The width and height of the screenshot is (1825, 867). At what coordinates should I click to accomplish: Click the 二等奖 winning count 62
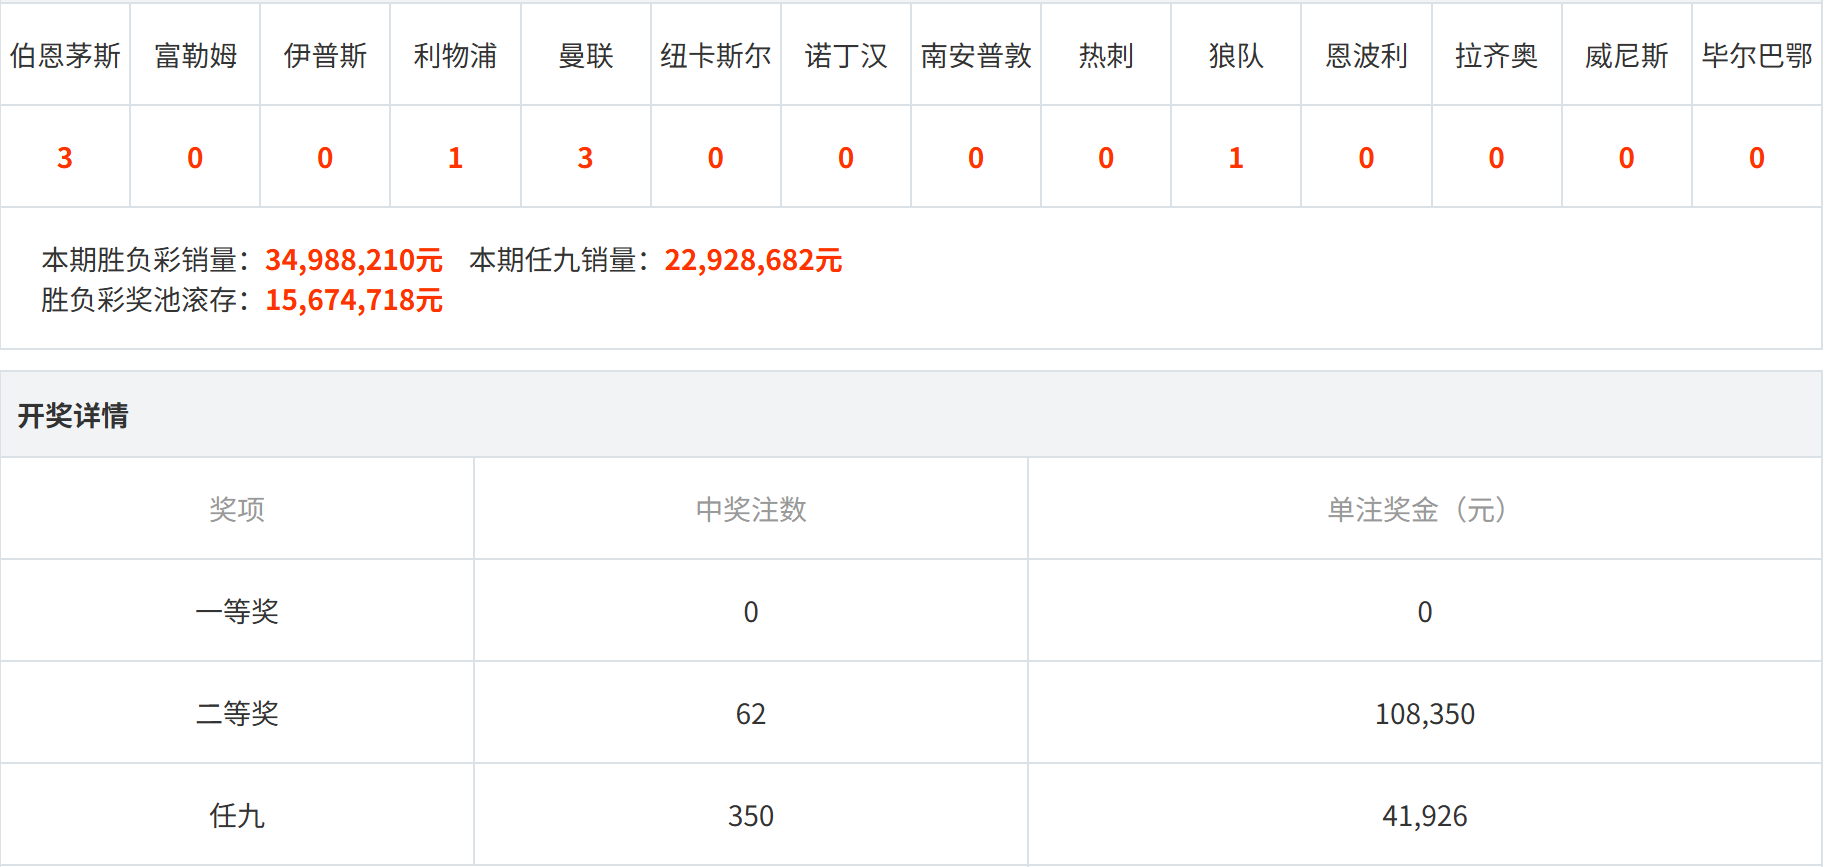coord(751,714)
